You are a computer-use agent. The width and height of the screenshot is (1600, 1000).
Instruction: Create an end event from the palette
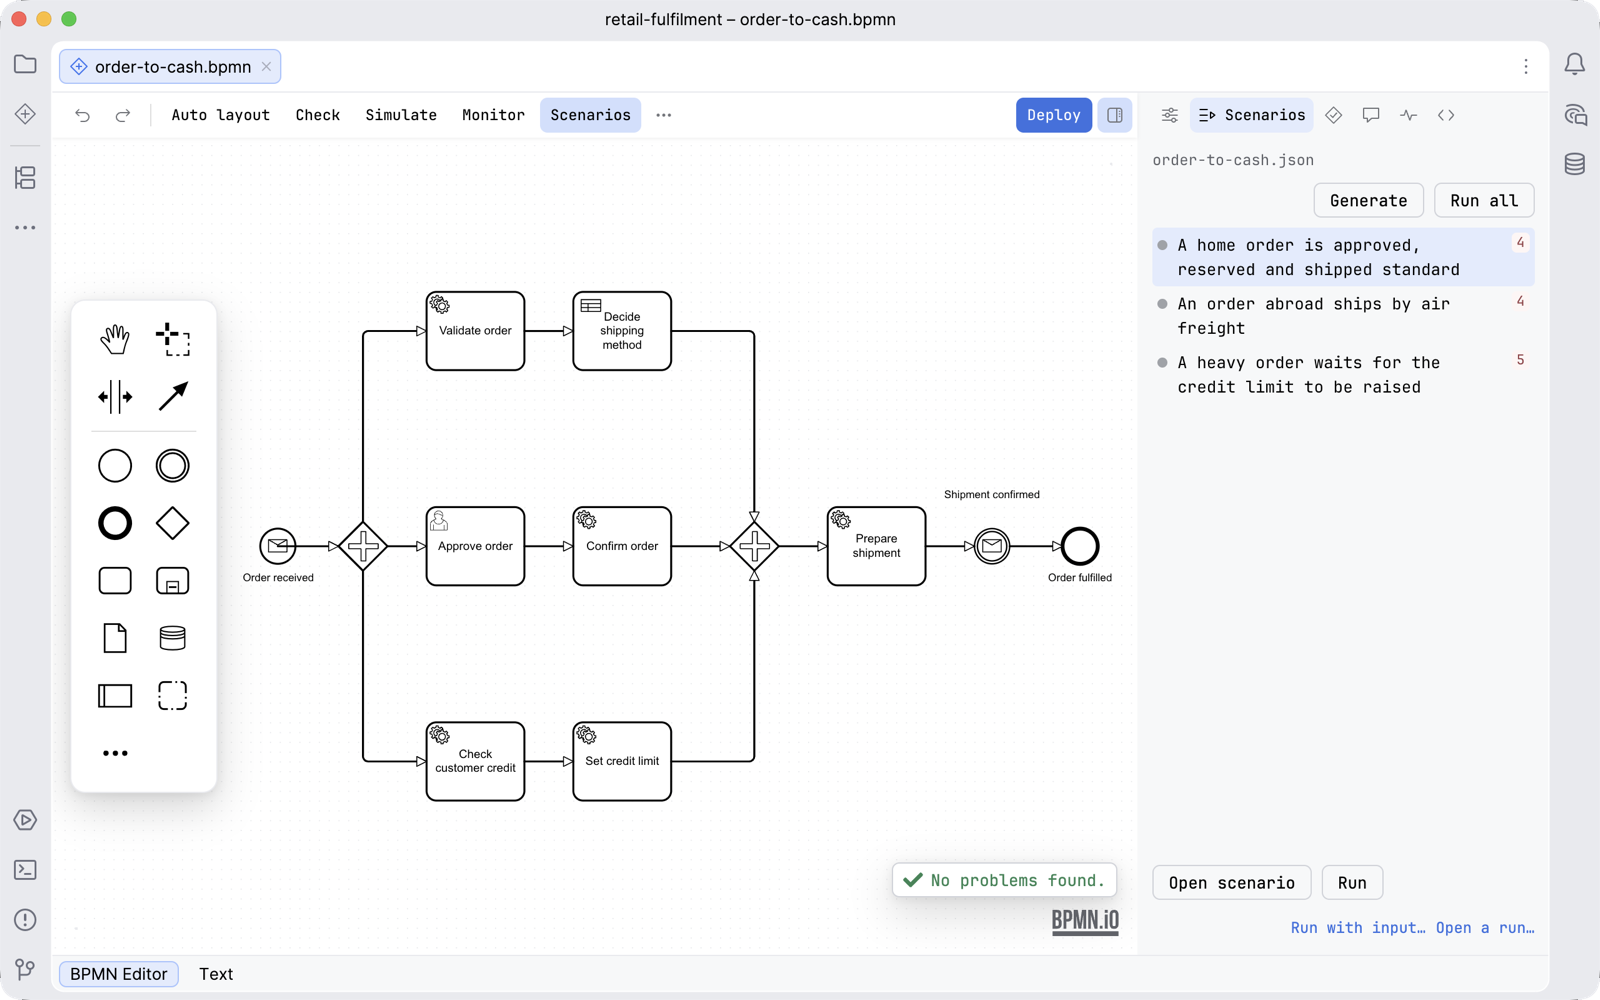(x=115, y=523)
